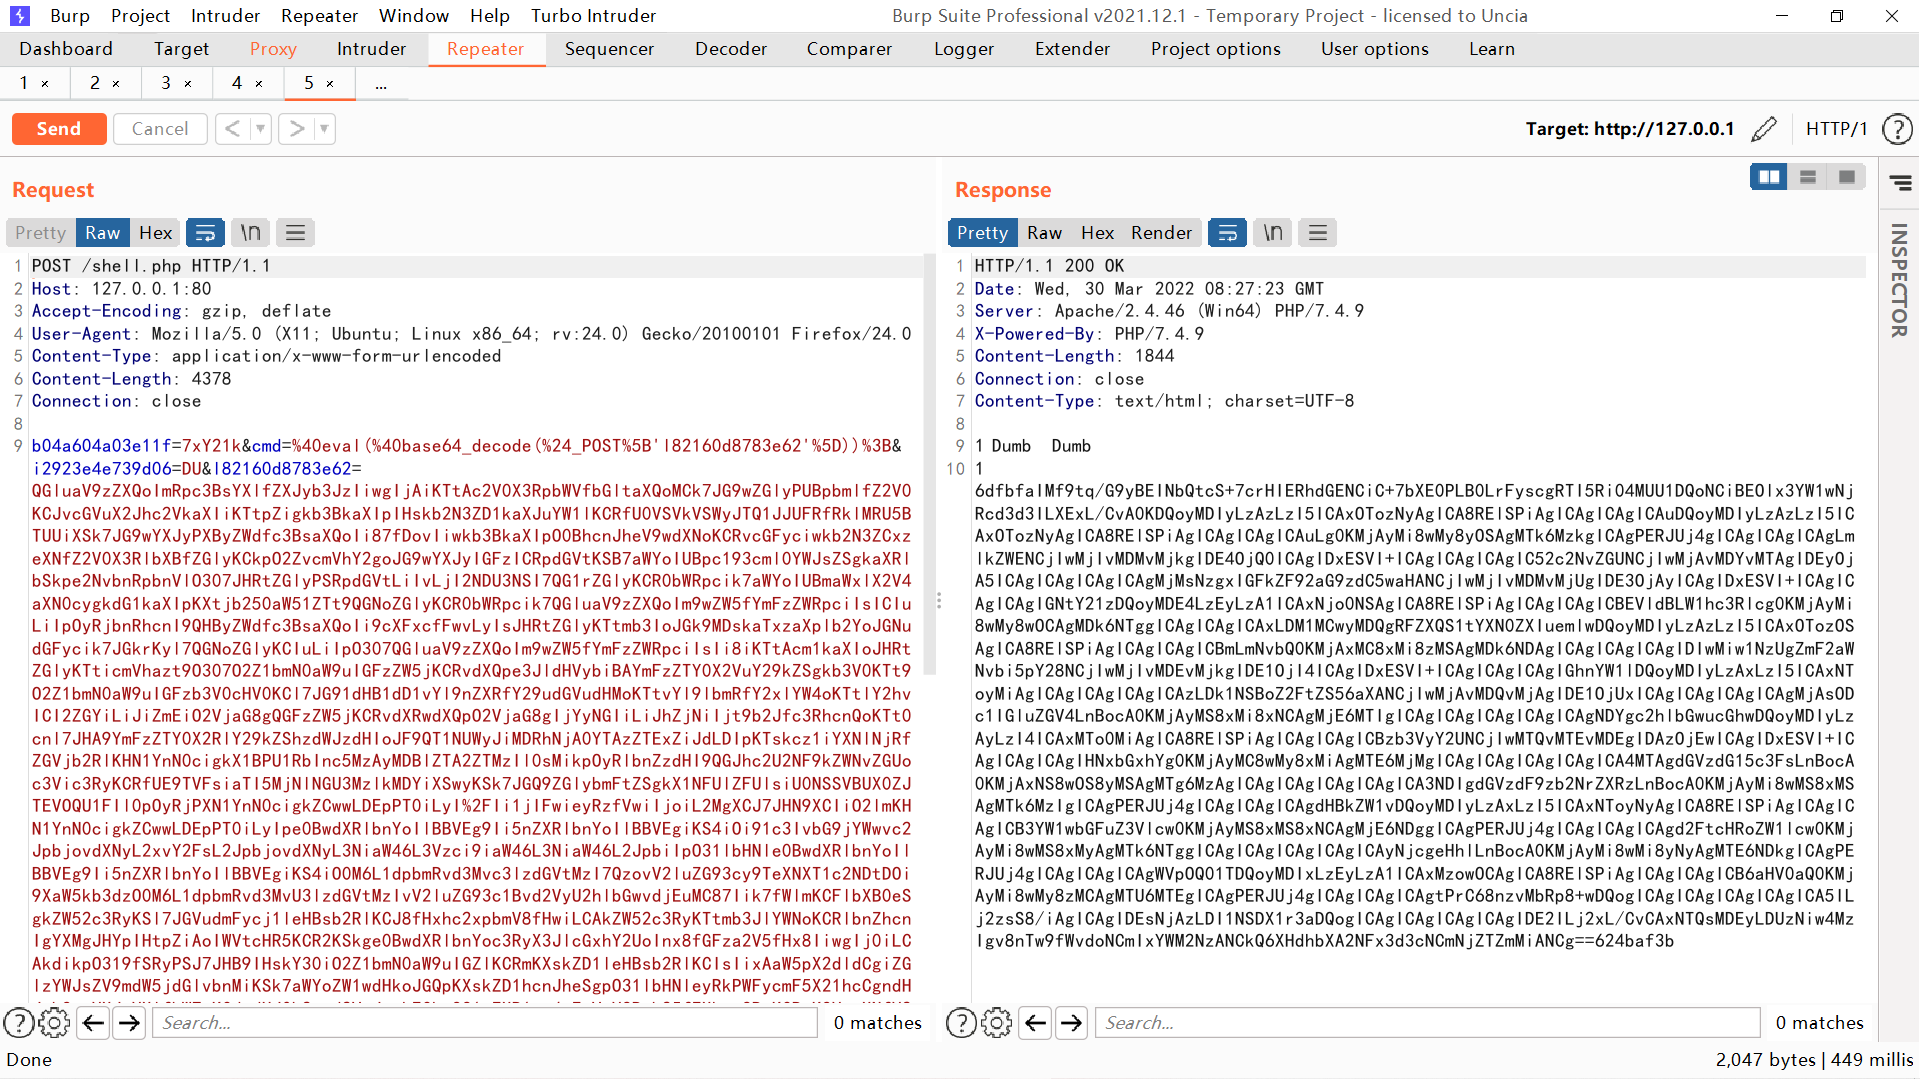Viewport: 1920px width, 1079px height.
Task: Open the Logger tab
Action: 964,49
